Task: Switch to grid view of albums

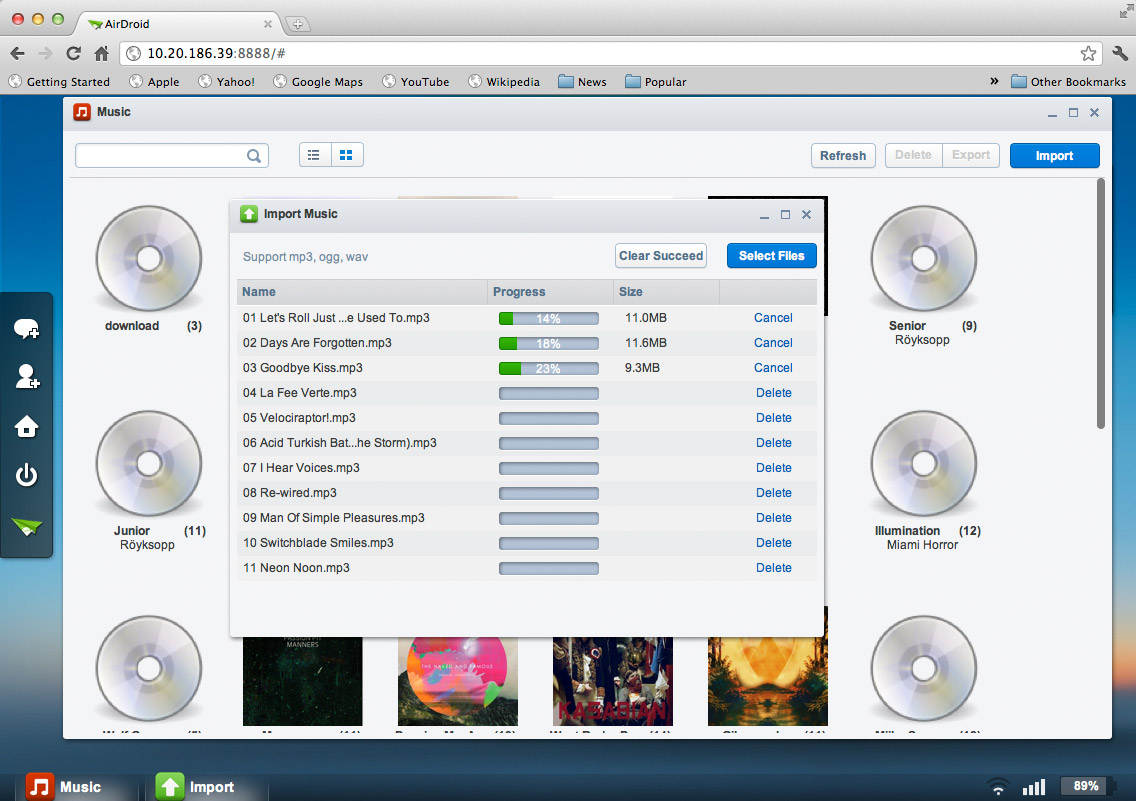Action: click(x=347, y=155)
